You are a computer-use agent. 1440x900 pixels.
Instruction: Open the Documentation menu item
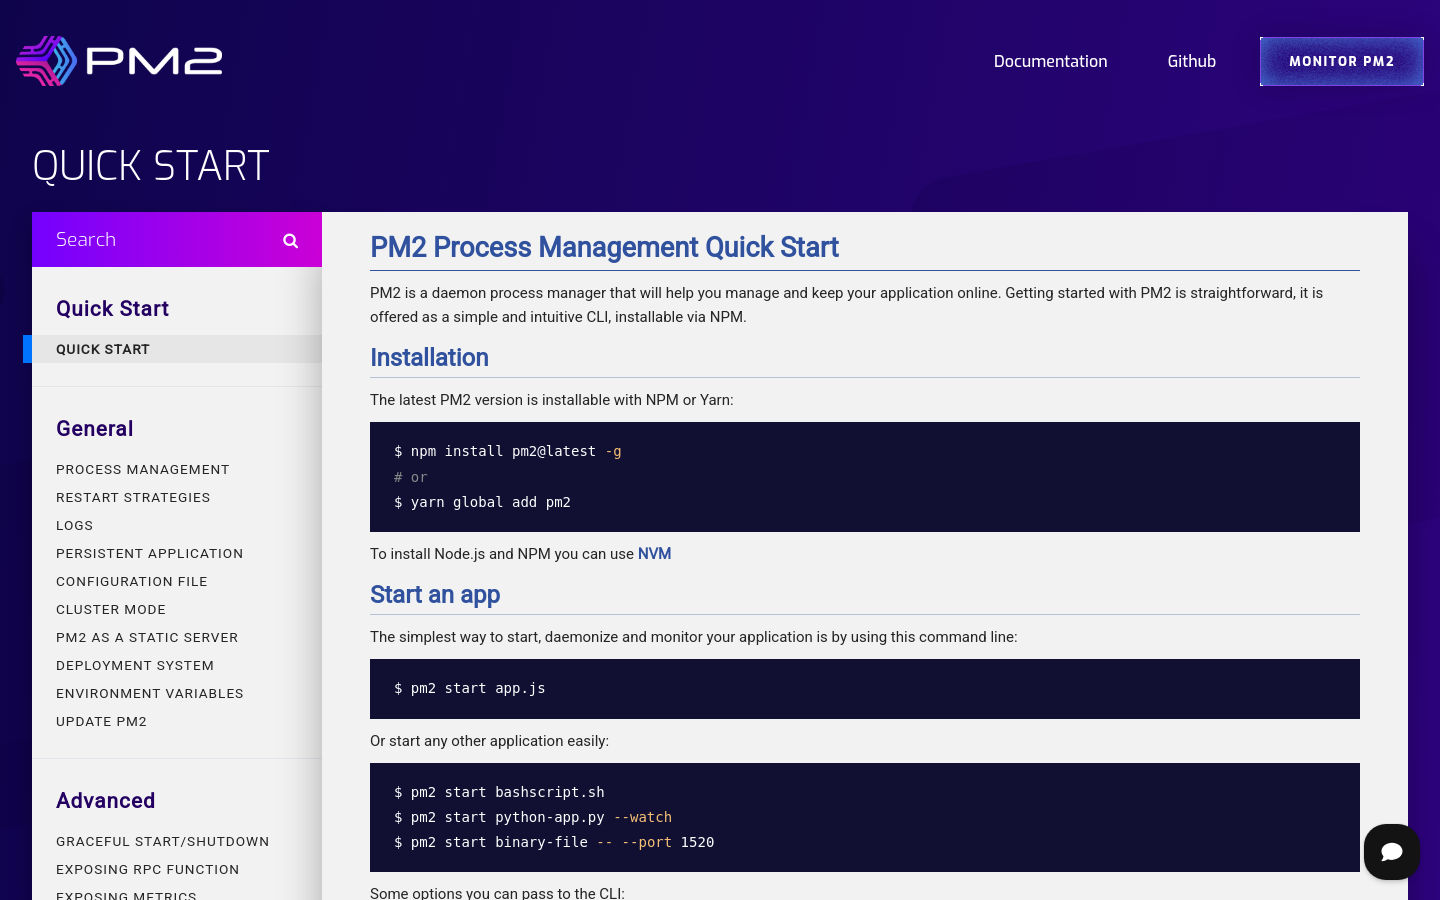1050,61
